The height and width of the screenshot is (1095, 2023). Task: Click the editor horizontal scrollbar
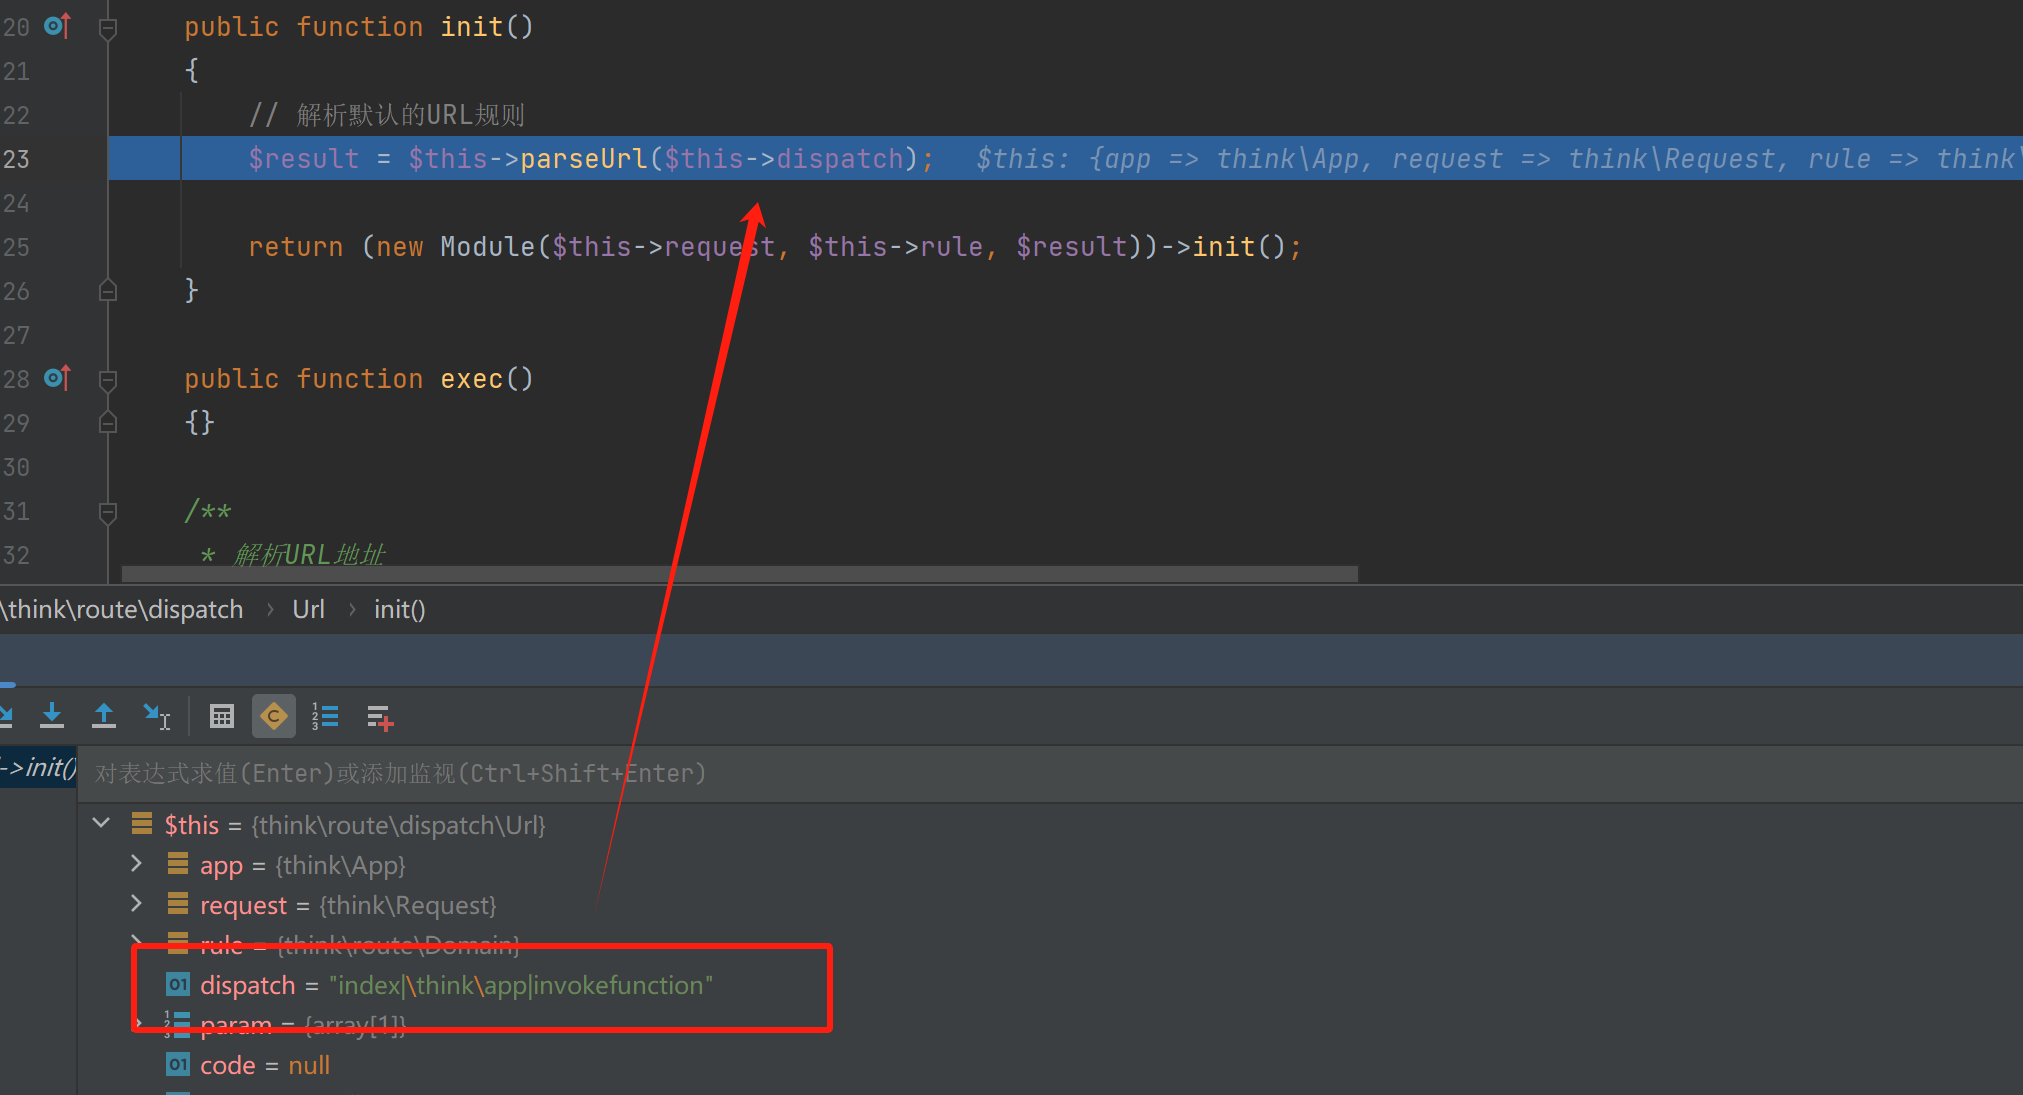coord(739,574)
